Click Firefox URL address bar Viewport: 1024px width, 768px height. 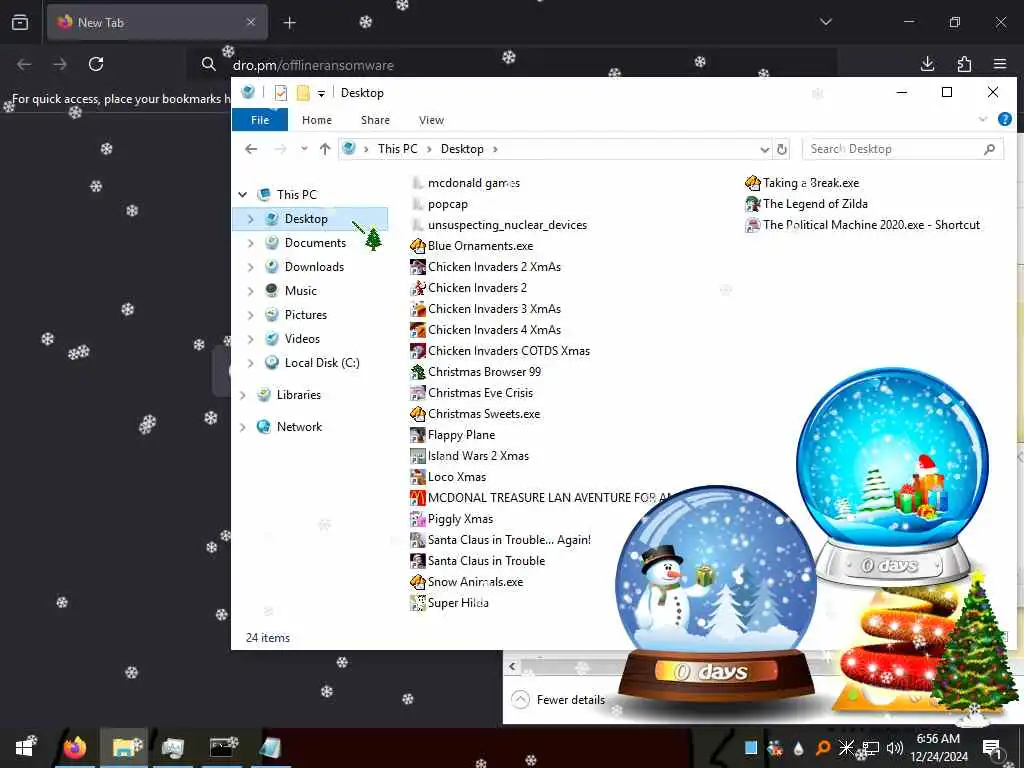[513, 65]
